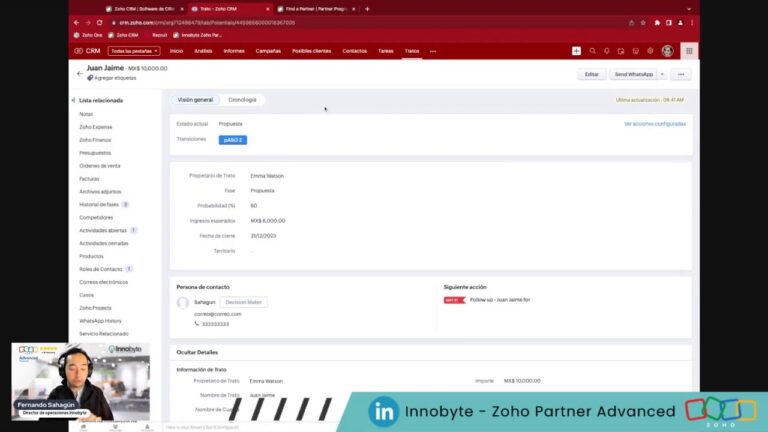This screenshot has height=432, width=768.
Task: Open Tratos module tab
Action: click(412, 51)
